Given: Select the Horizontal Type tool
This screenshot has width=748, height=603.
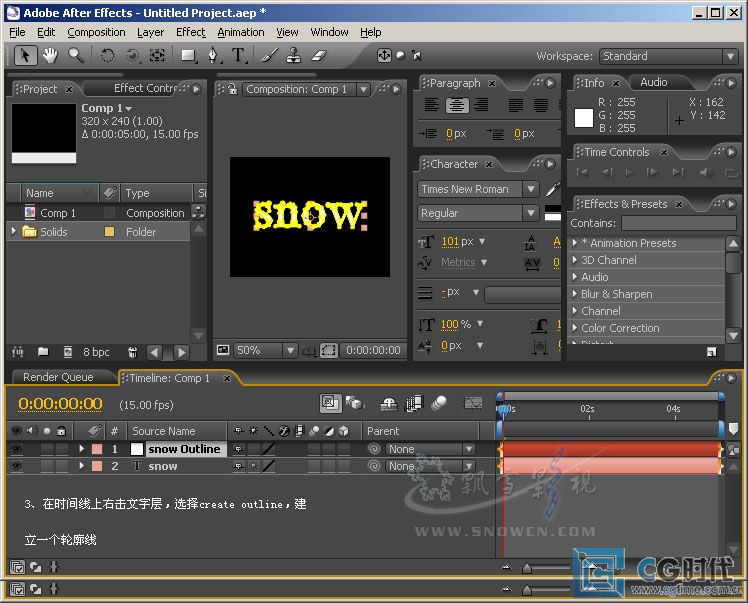Looking at the screenshot, I should 239,56.
